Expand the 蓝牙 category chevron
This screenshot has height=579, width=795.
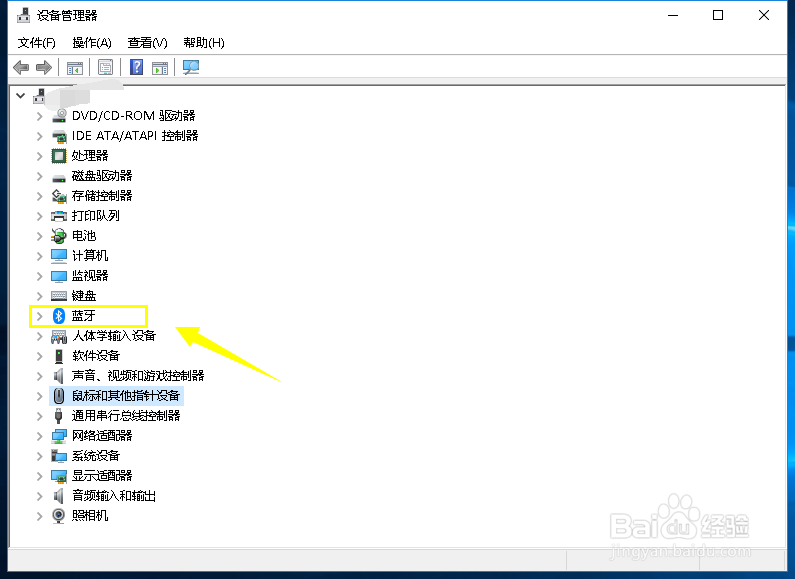coord(40,316)
